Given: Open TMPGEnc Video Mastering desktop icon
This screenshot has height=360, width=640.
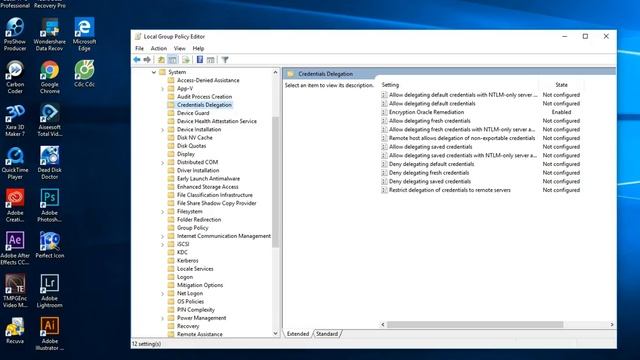Looking at the screenshot, I should coord(15,291).
